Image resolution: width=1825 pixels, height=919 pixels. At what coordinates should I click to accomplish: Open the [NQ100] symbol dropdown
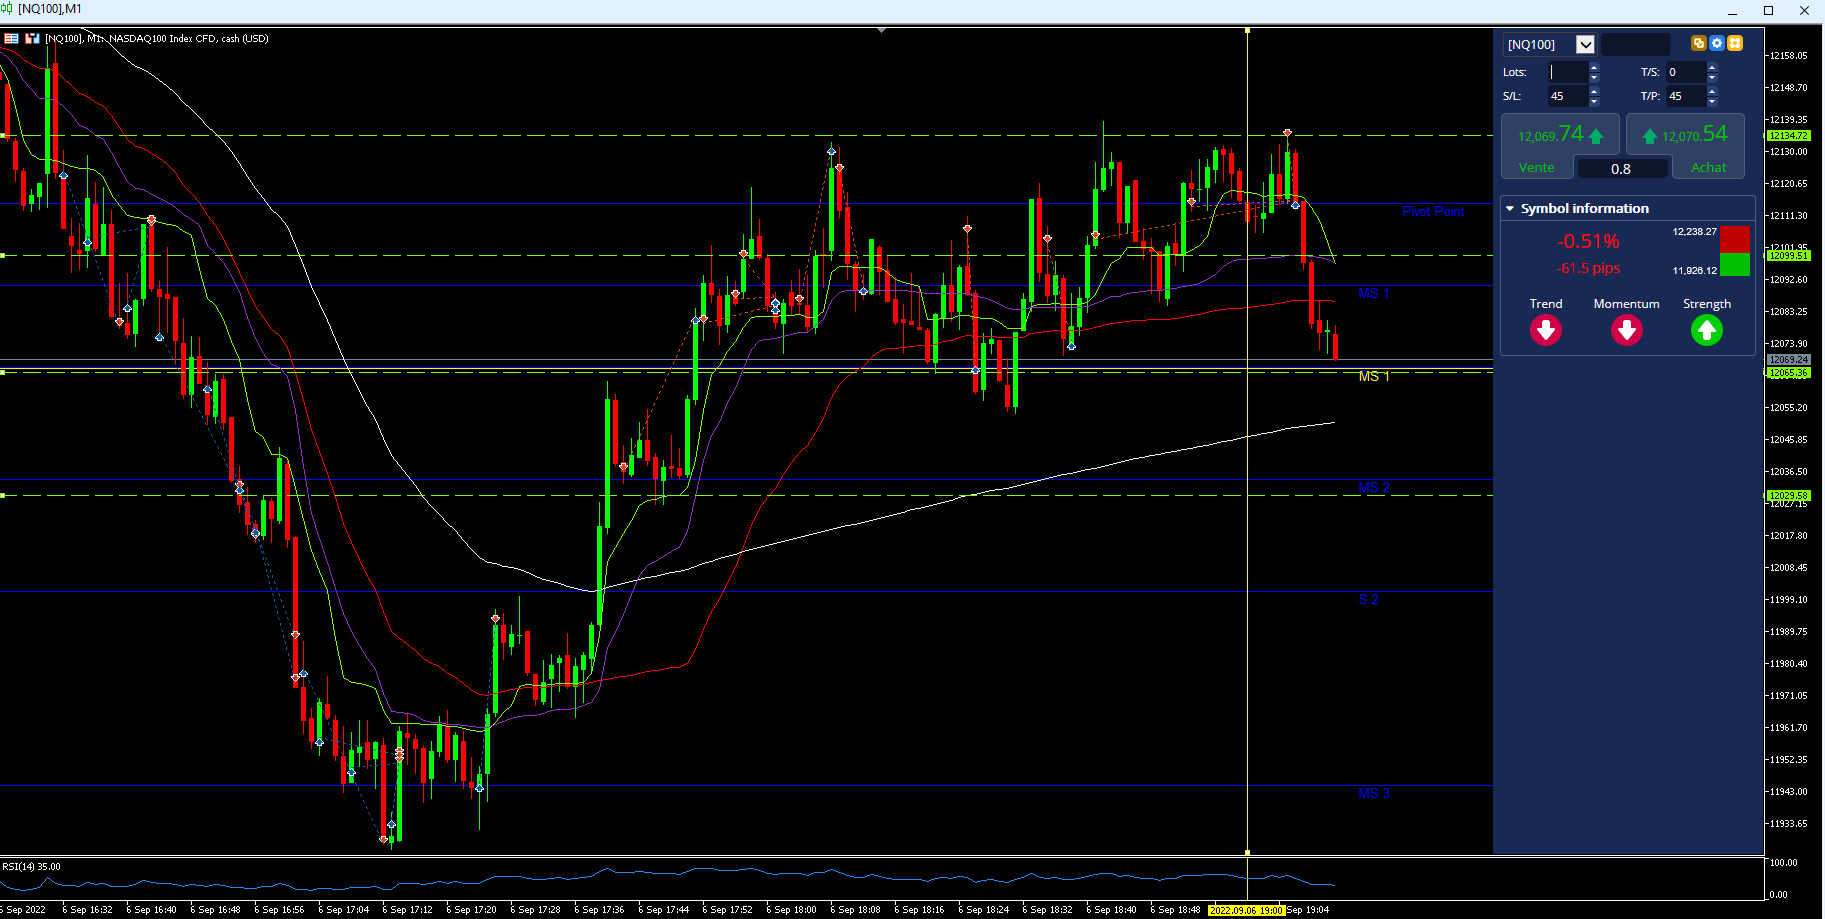tap(1585, 44)
